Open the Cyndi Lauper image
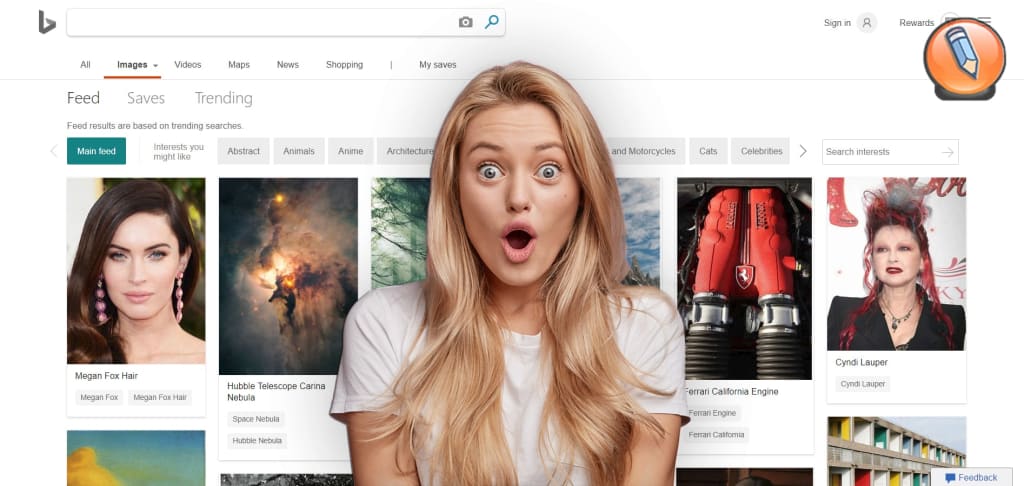The width and height of the screenshot is (1024, 486). (896, 264)
